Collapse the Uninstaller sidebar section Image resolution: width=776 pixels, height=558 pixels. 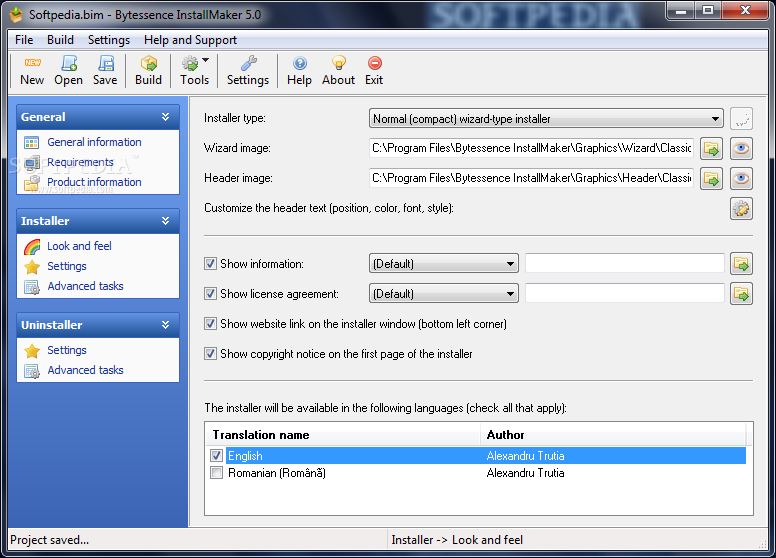165,325
